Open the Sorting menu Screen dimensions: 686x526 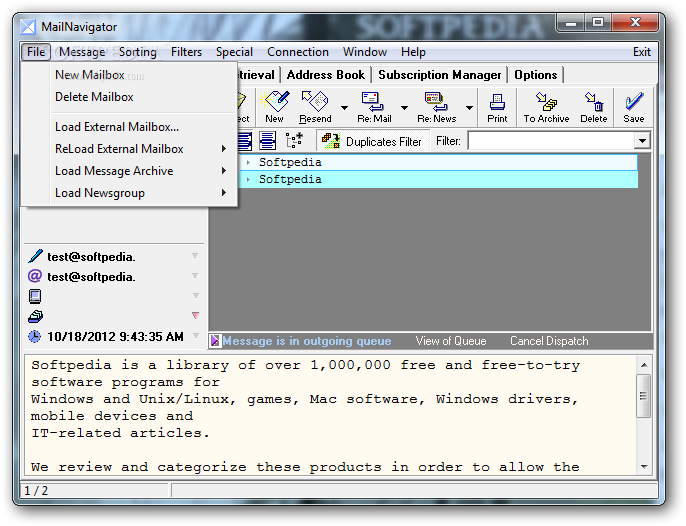tap(137, 52)
